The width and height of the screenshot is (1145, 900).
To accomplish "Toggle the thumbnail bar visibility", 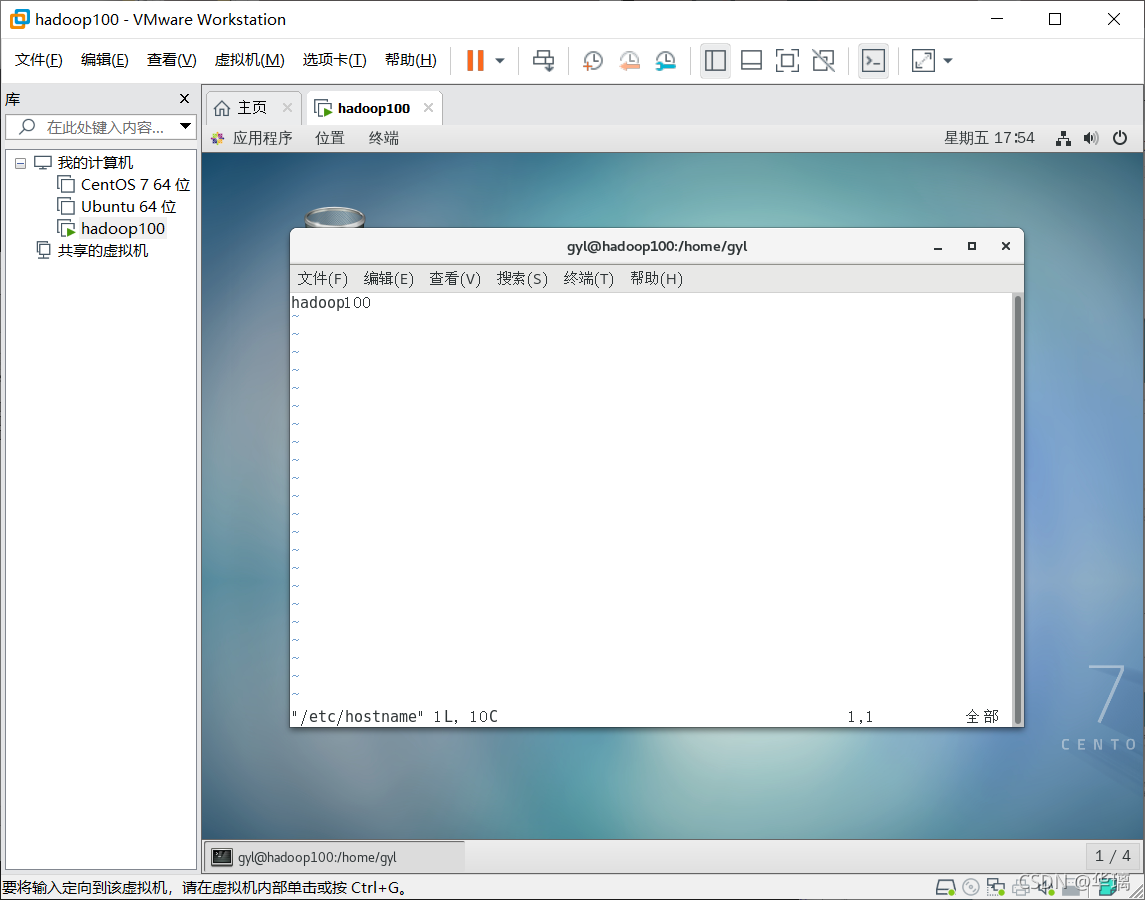I will tap(751, 61).
